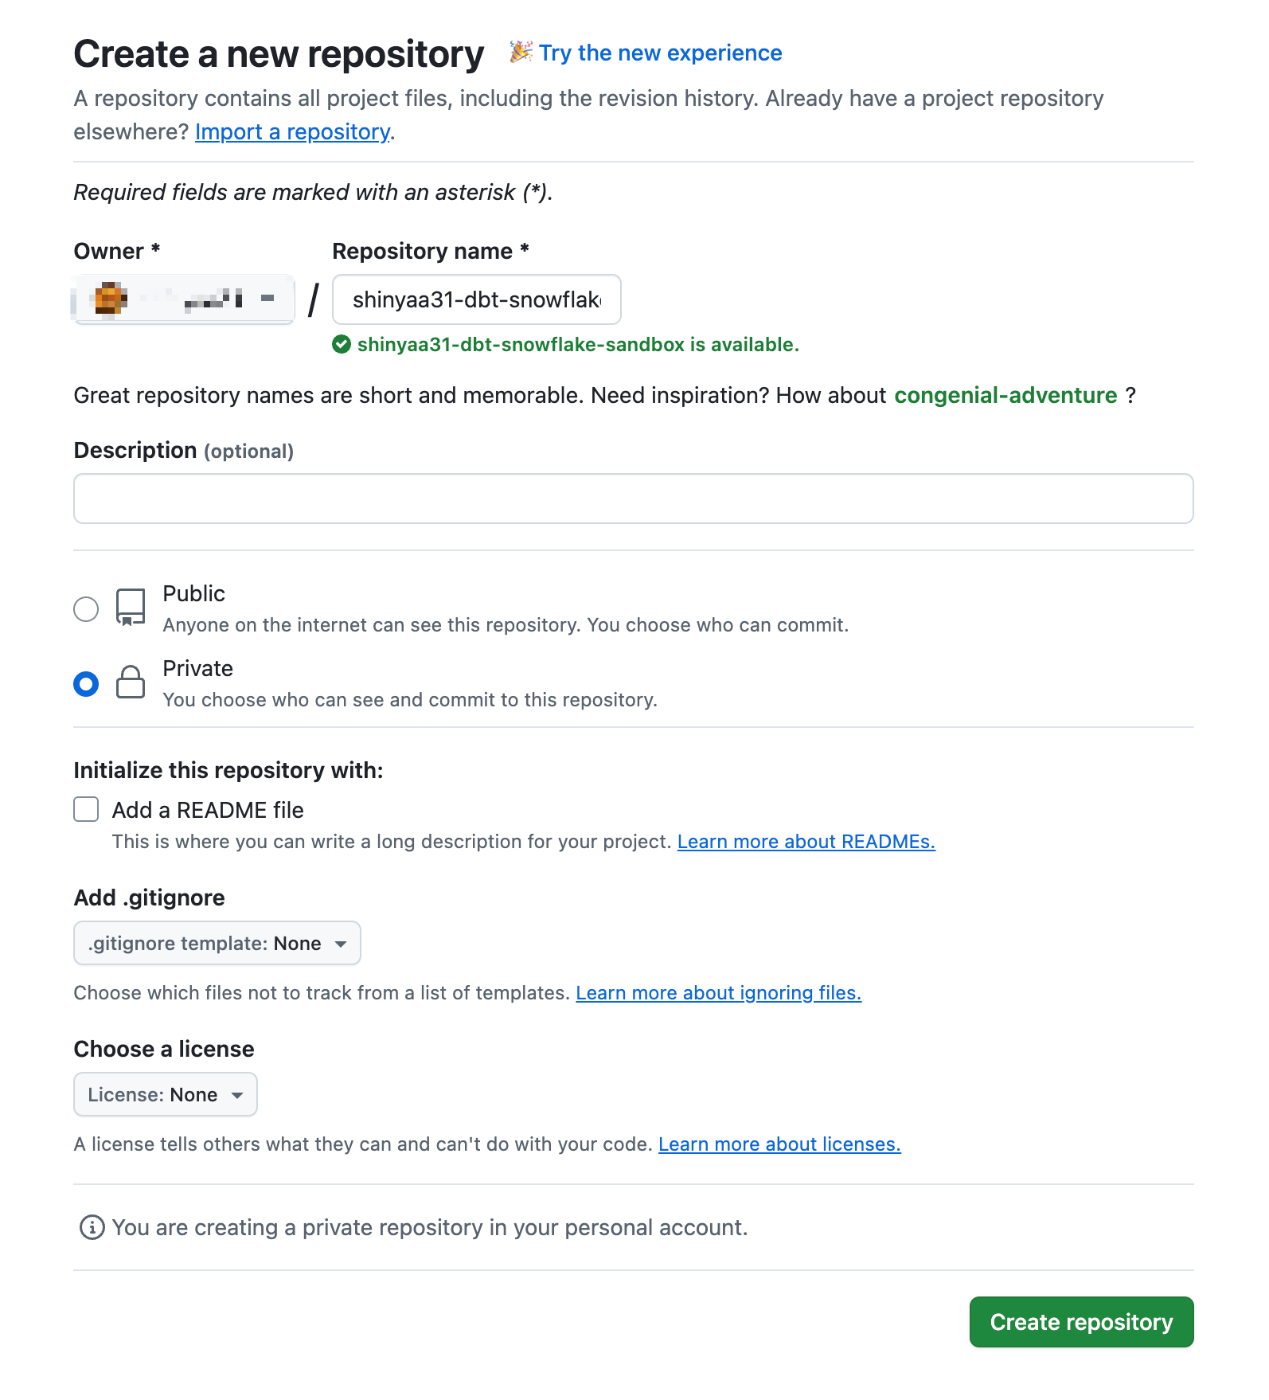Enable the Add a README file checkbox
The width and height of the screenshot is (1269, 1400).
click(86, 809)
